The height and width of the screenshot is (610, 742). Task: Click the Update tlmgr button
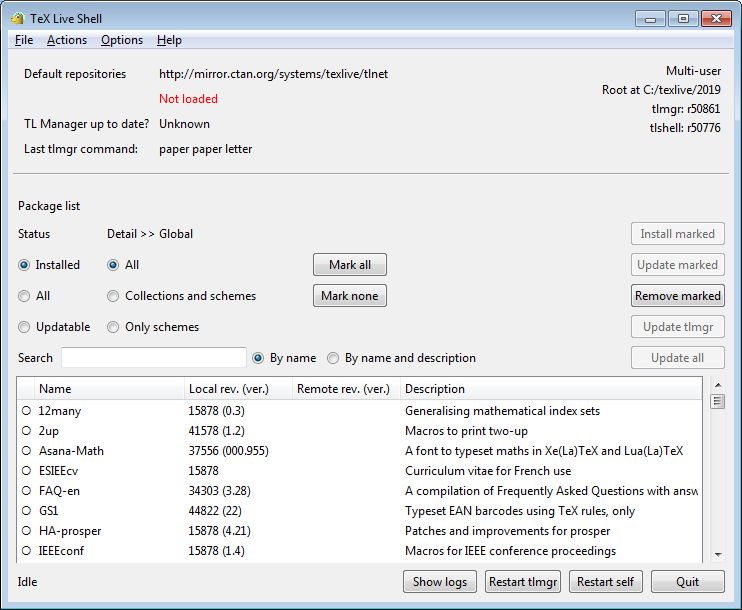point(678,327)
